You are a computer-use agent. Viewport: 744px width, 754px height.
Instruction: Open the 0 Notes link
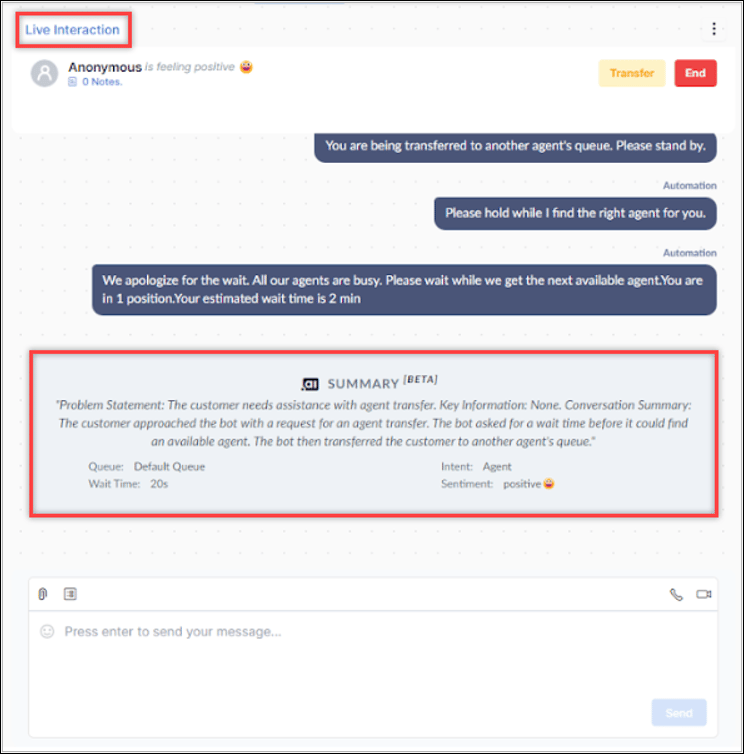point(102,82)
